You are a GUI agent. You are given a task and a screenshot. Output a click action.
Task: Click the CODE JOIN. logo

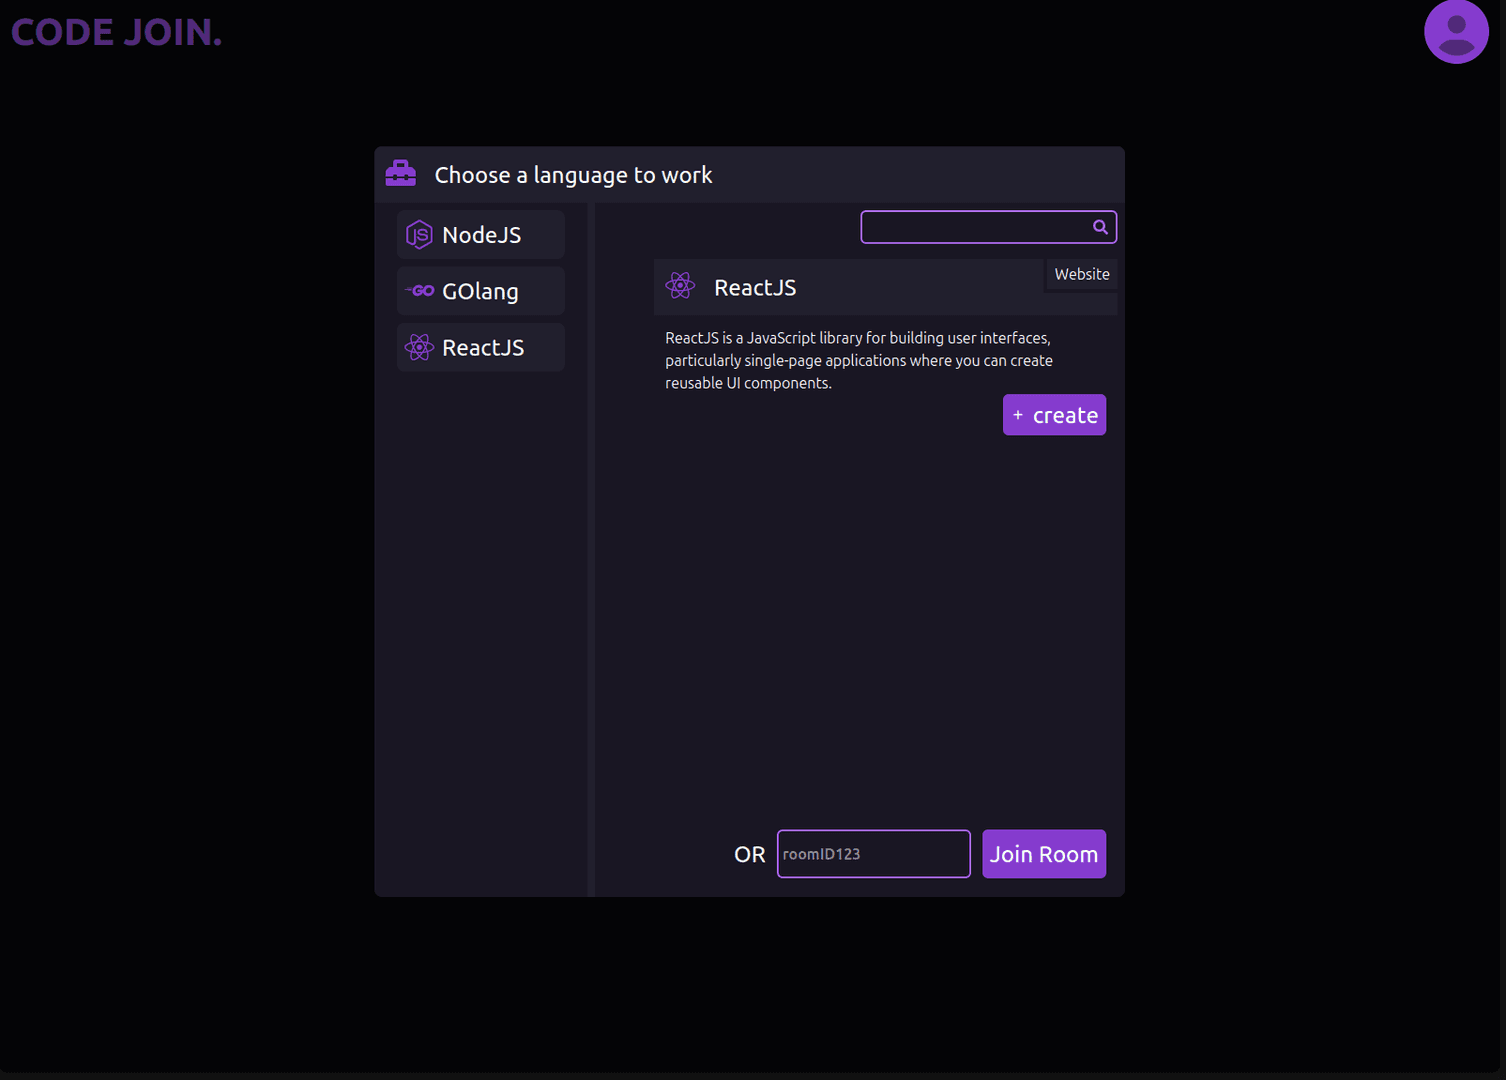116,33
